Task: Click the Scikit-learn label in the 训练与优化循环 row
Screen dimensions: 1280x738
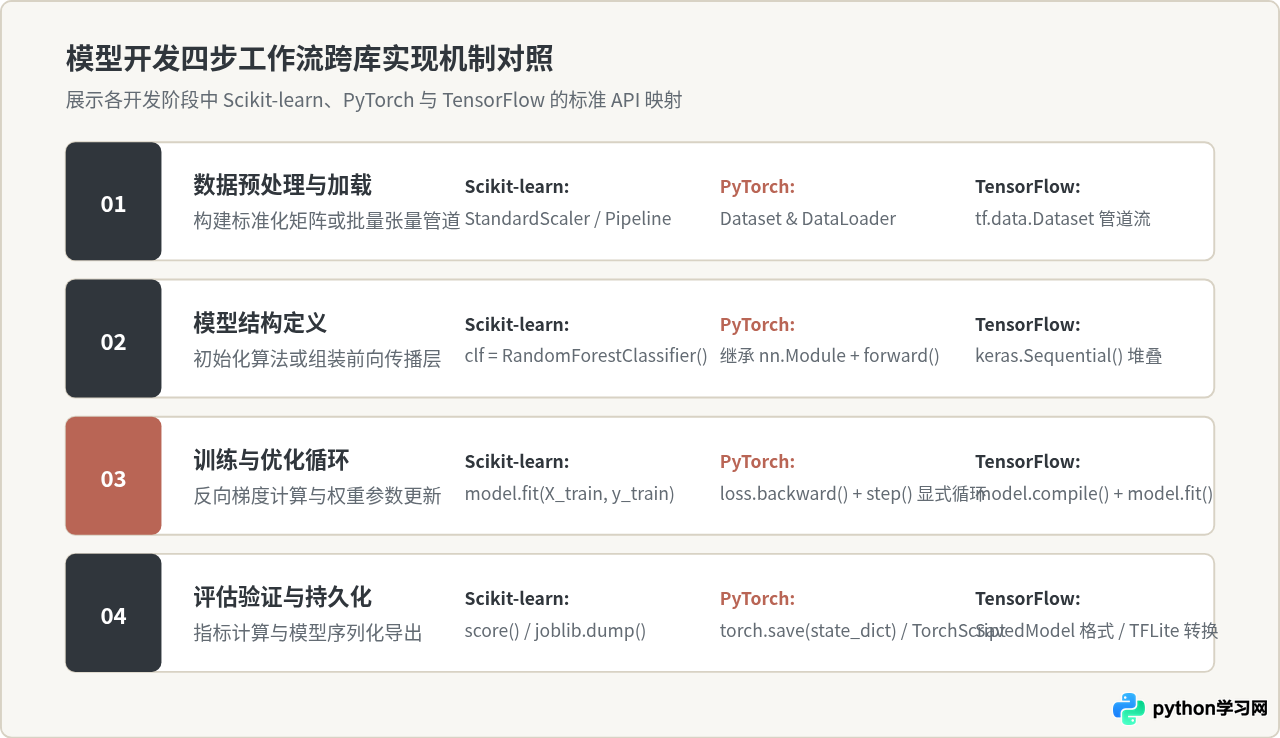Action: [517, 462]
